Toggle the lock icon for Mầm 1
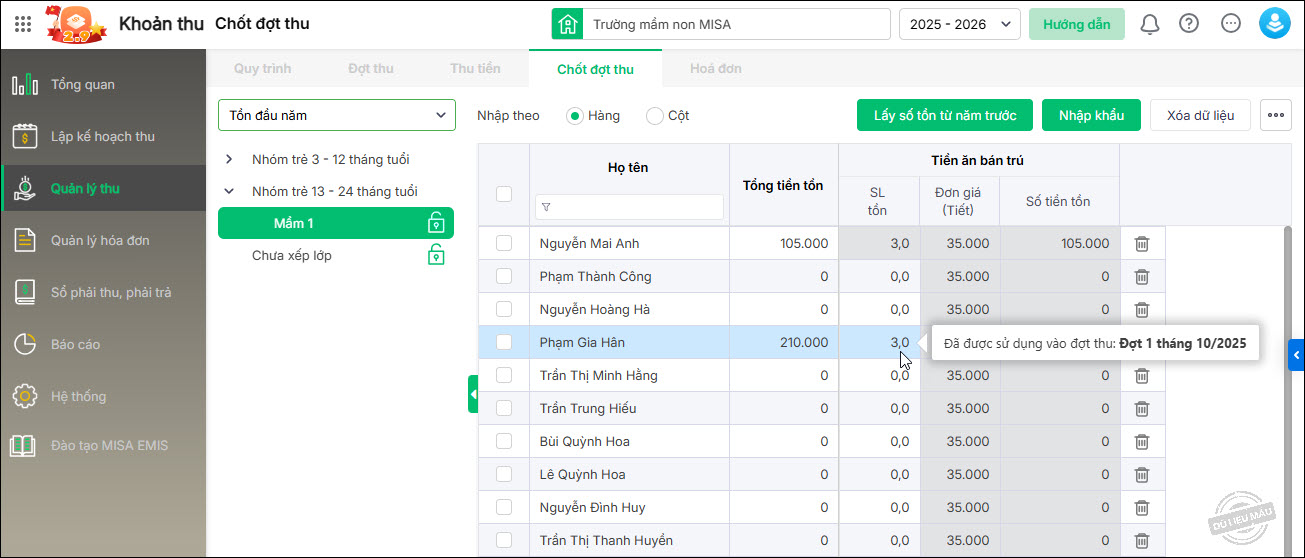 (435, 223)
